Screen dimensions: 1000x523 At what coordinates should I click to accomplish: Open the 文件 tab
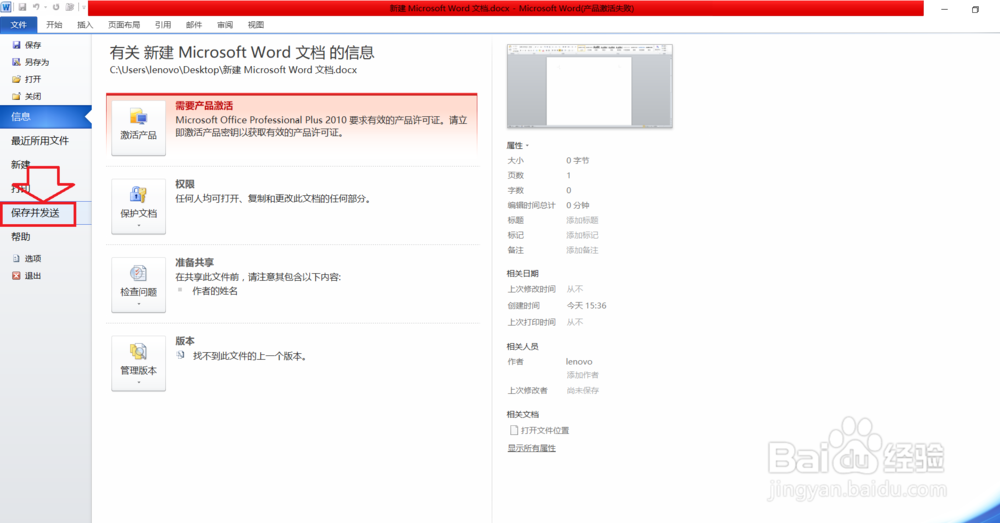coord(18,24)
